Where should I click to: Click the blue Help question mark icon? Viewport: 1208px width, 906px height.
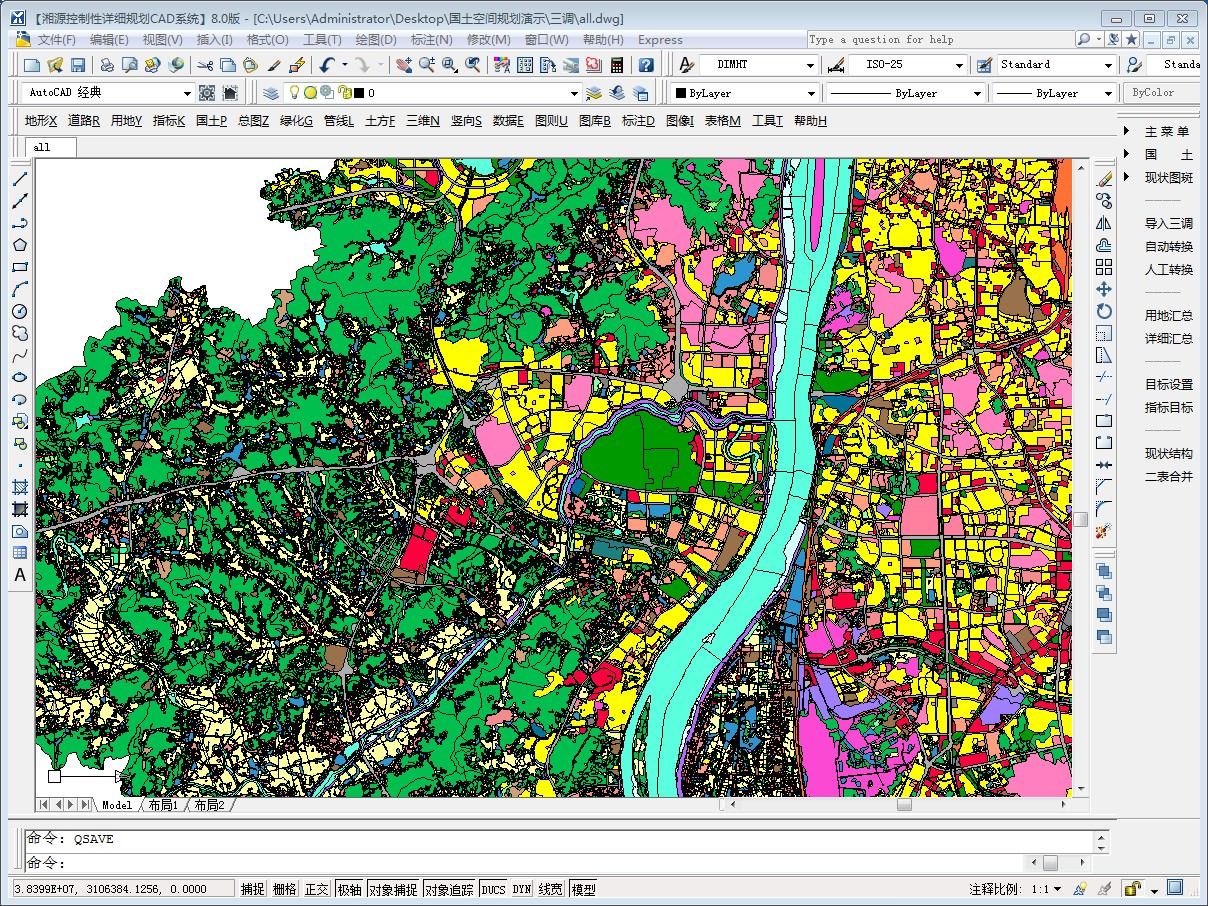646,65
